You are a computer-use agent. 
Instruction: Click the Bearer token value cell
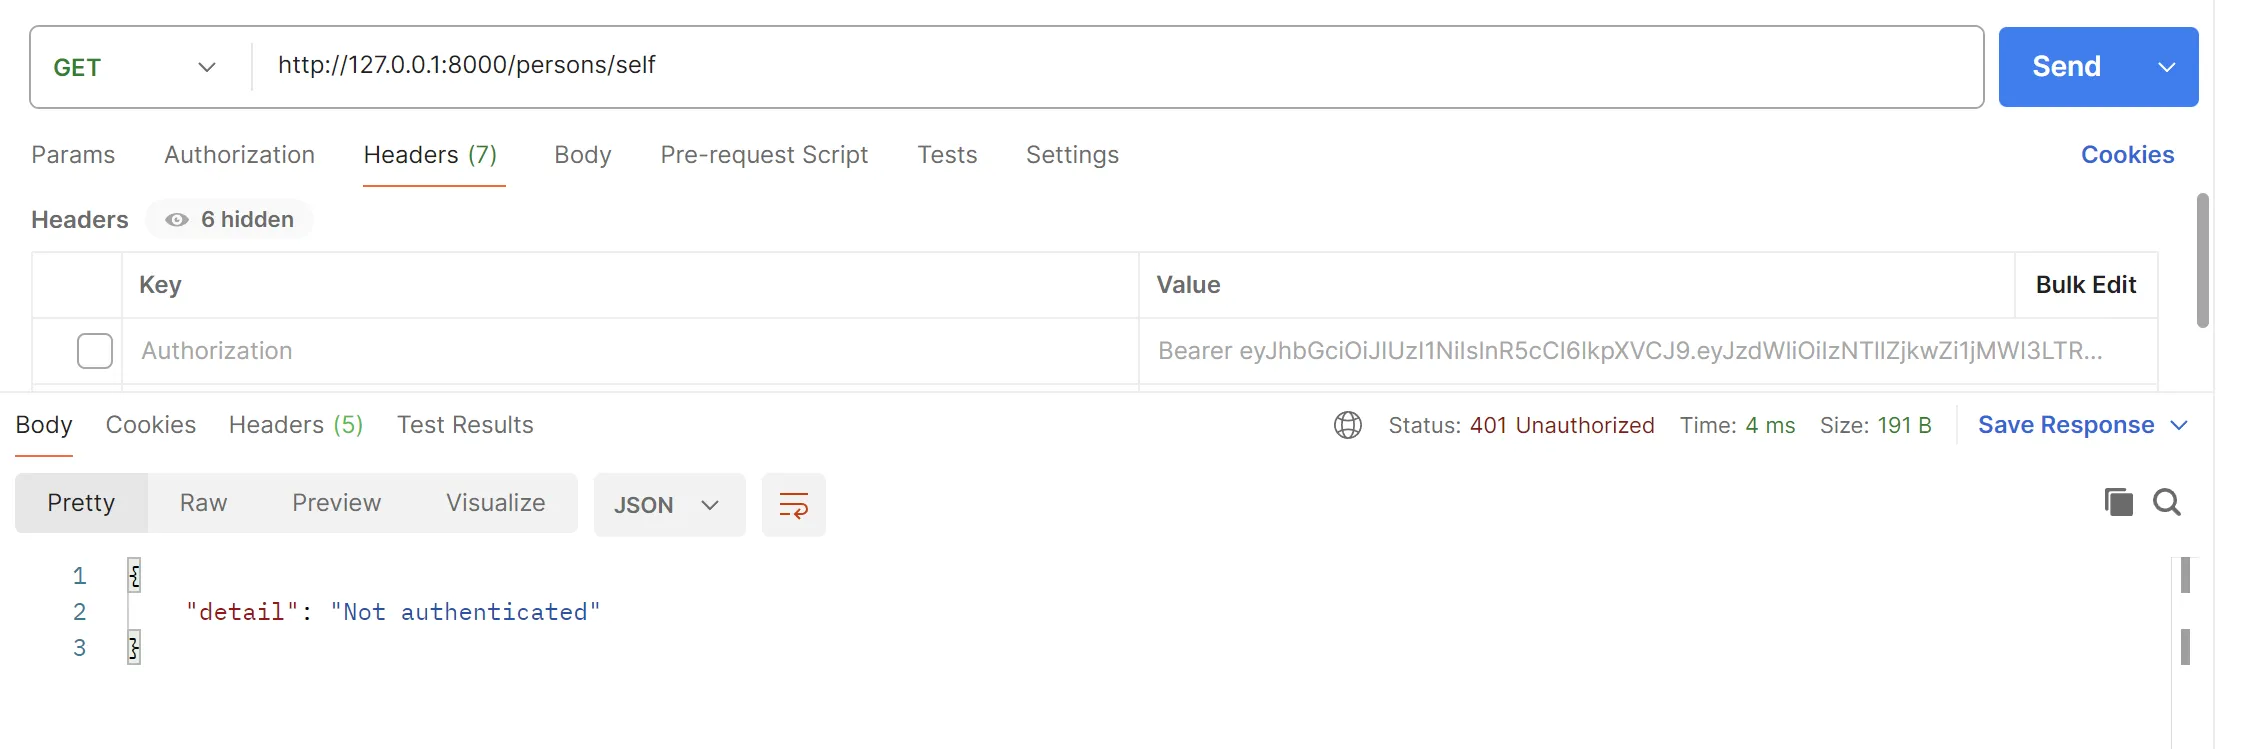pyautogui.click(x=1648, y=351)
